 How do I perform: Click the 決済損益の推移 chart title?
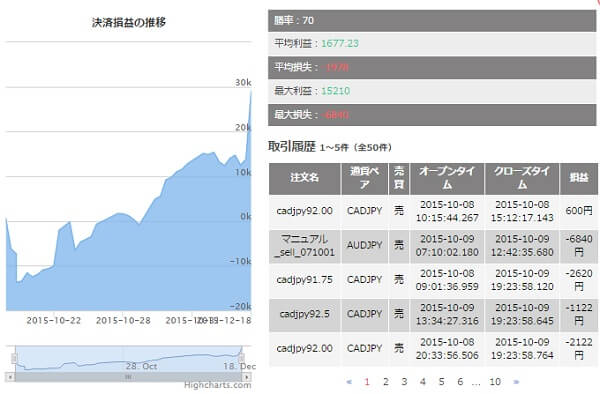[x=129, y=23]
